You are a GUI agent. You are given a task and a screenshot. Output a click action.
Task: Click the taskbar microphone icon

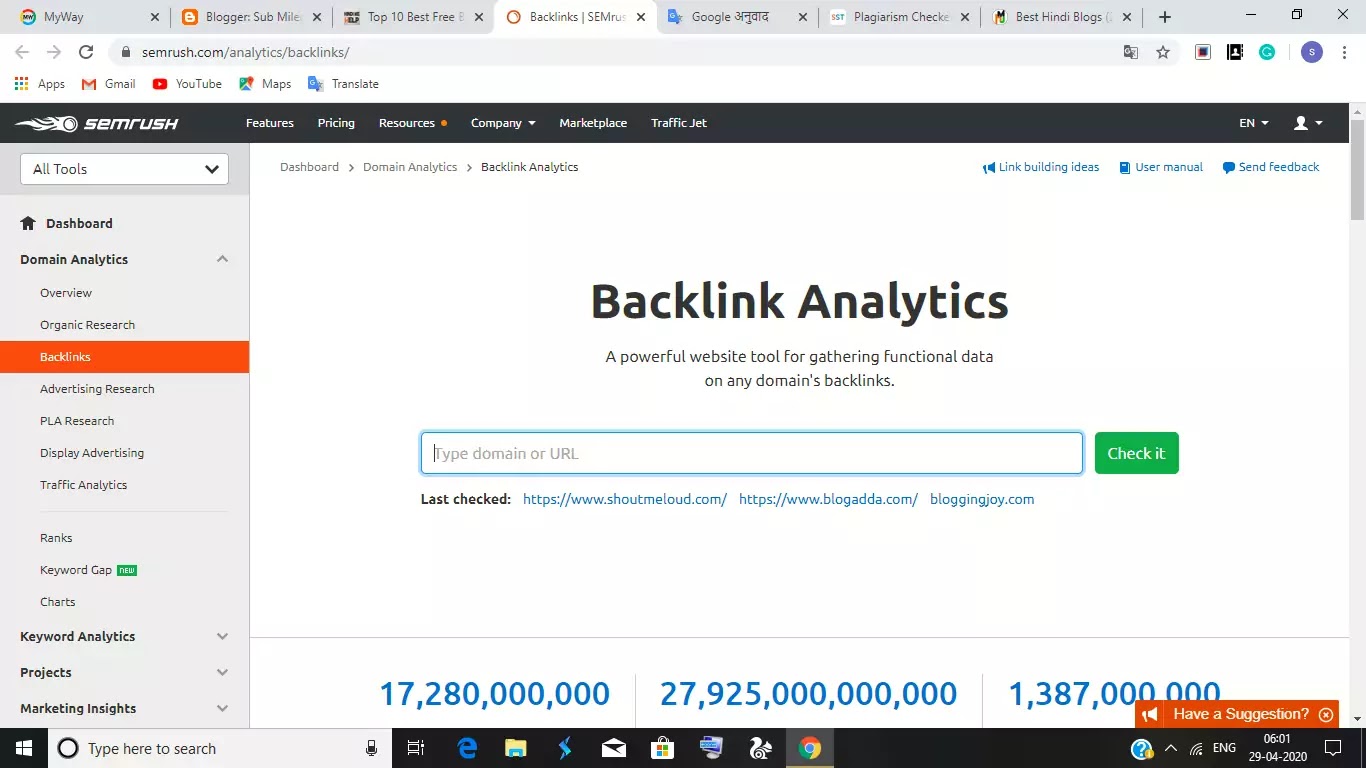[372, 748]
